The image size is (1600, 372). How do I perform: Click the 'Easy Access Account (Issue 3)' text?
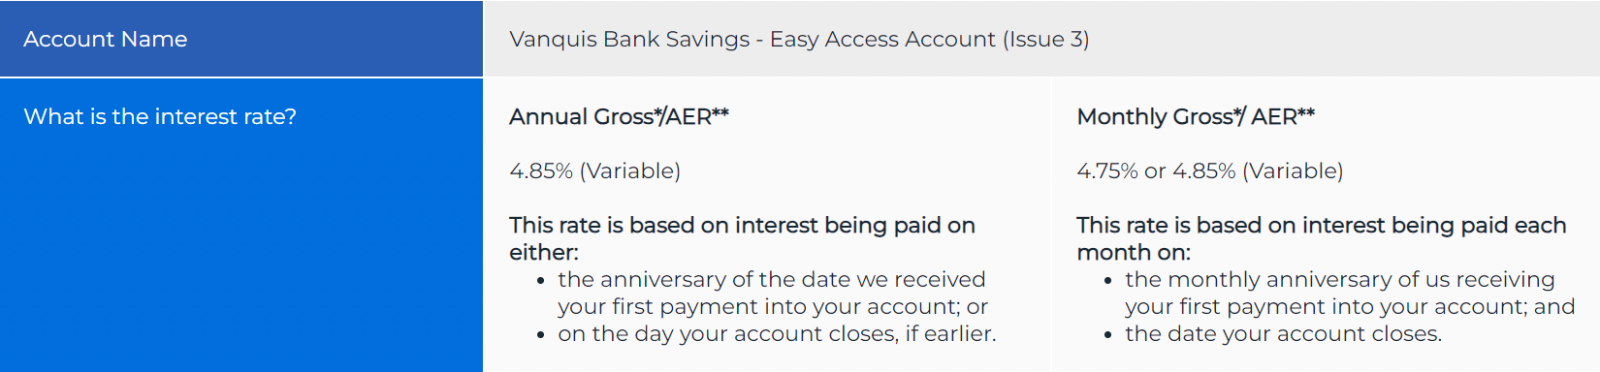(x=930, y=39)
